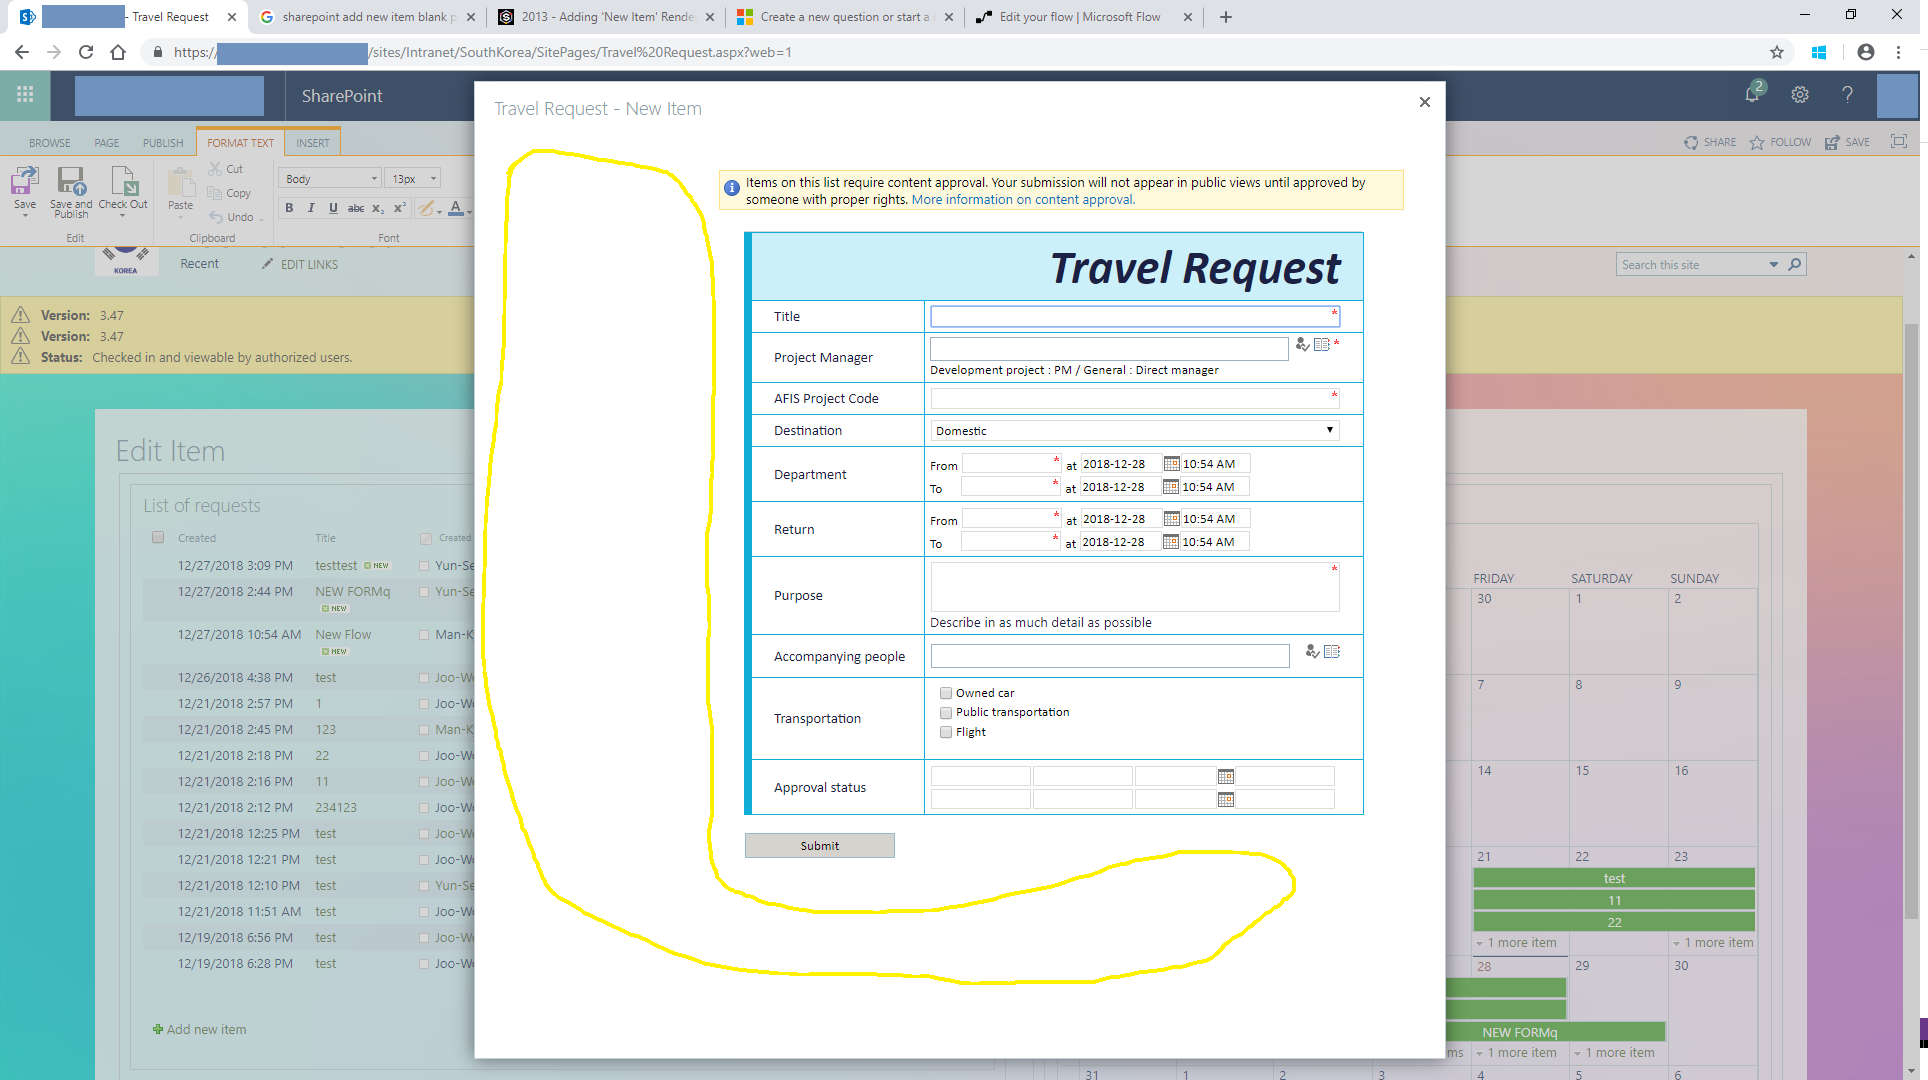Click the Submit button

pyautogui.click(x=820, y=846)
